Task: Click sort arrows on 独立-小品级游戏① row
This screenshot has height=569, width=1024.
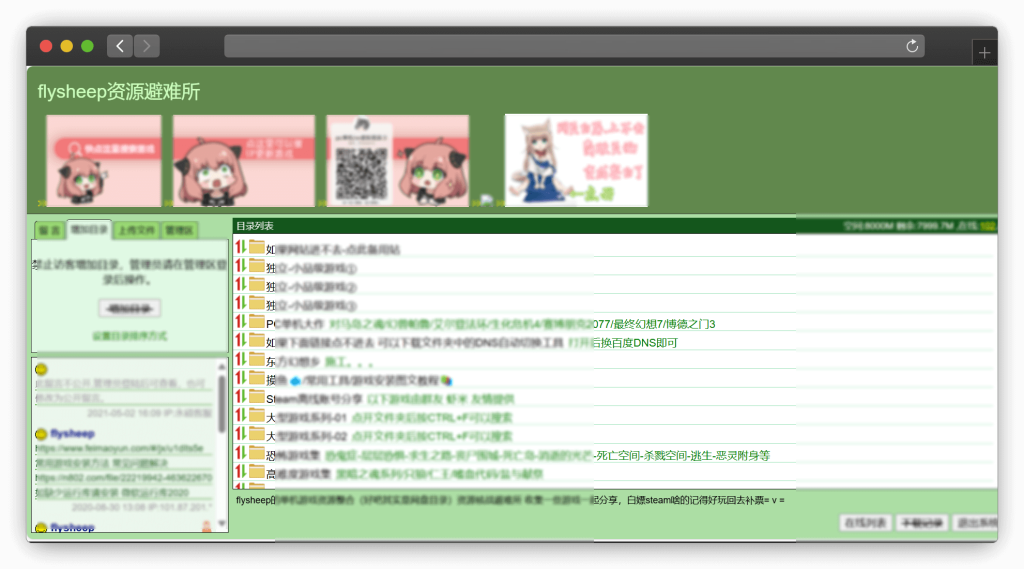Action: (x=241, y=266)
